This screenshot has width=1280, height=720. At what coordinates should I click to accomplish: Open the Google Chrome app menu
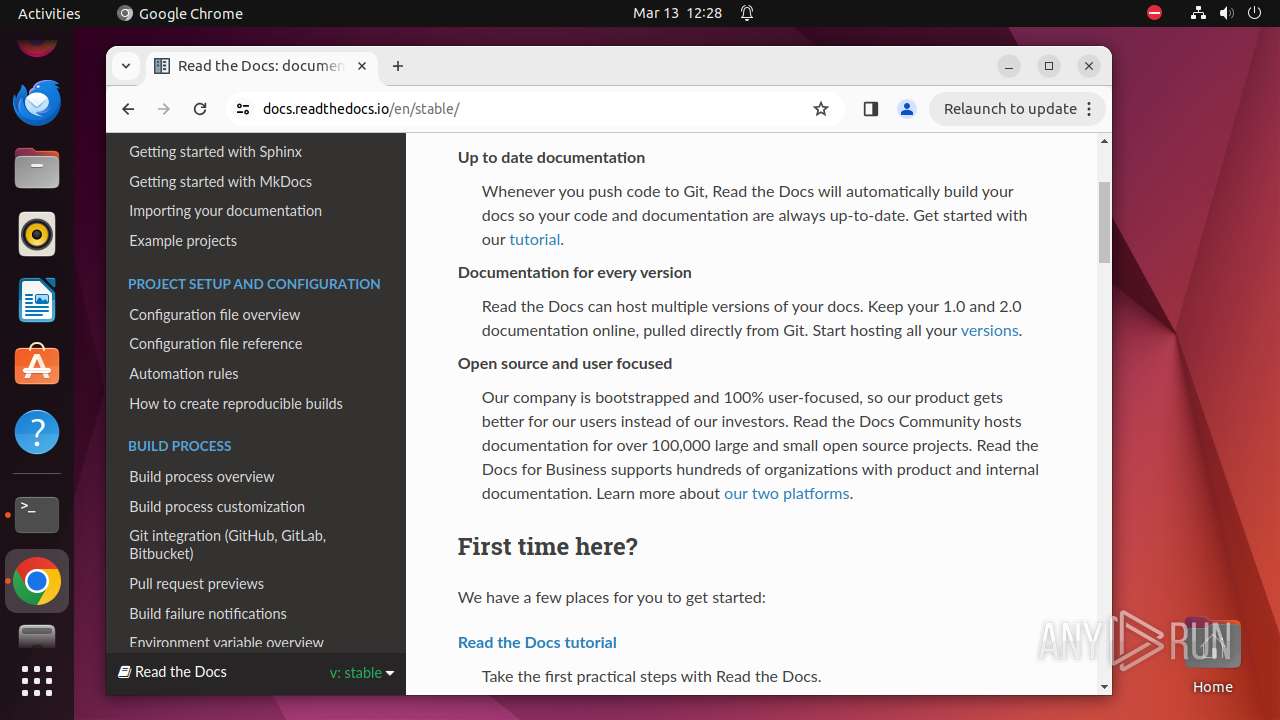tap(180, 13)
